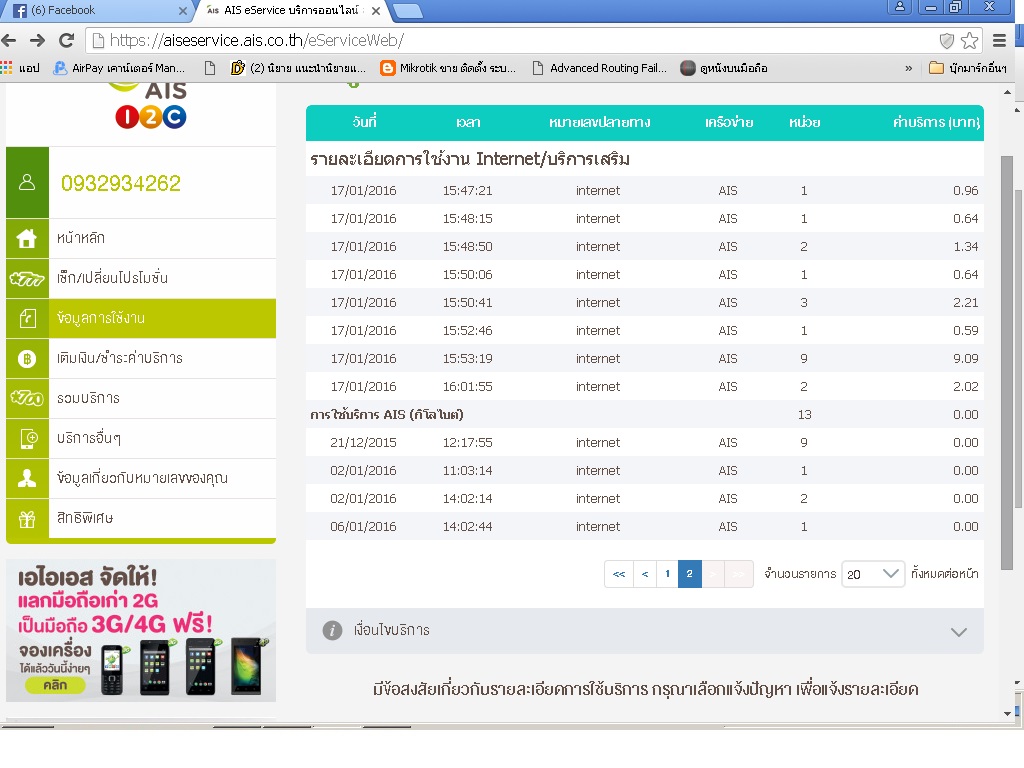Switch to the AIS eService tab
This screenshot has height=768, width=1024.
coord(291,10)
